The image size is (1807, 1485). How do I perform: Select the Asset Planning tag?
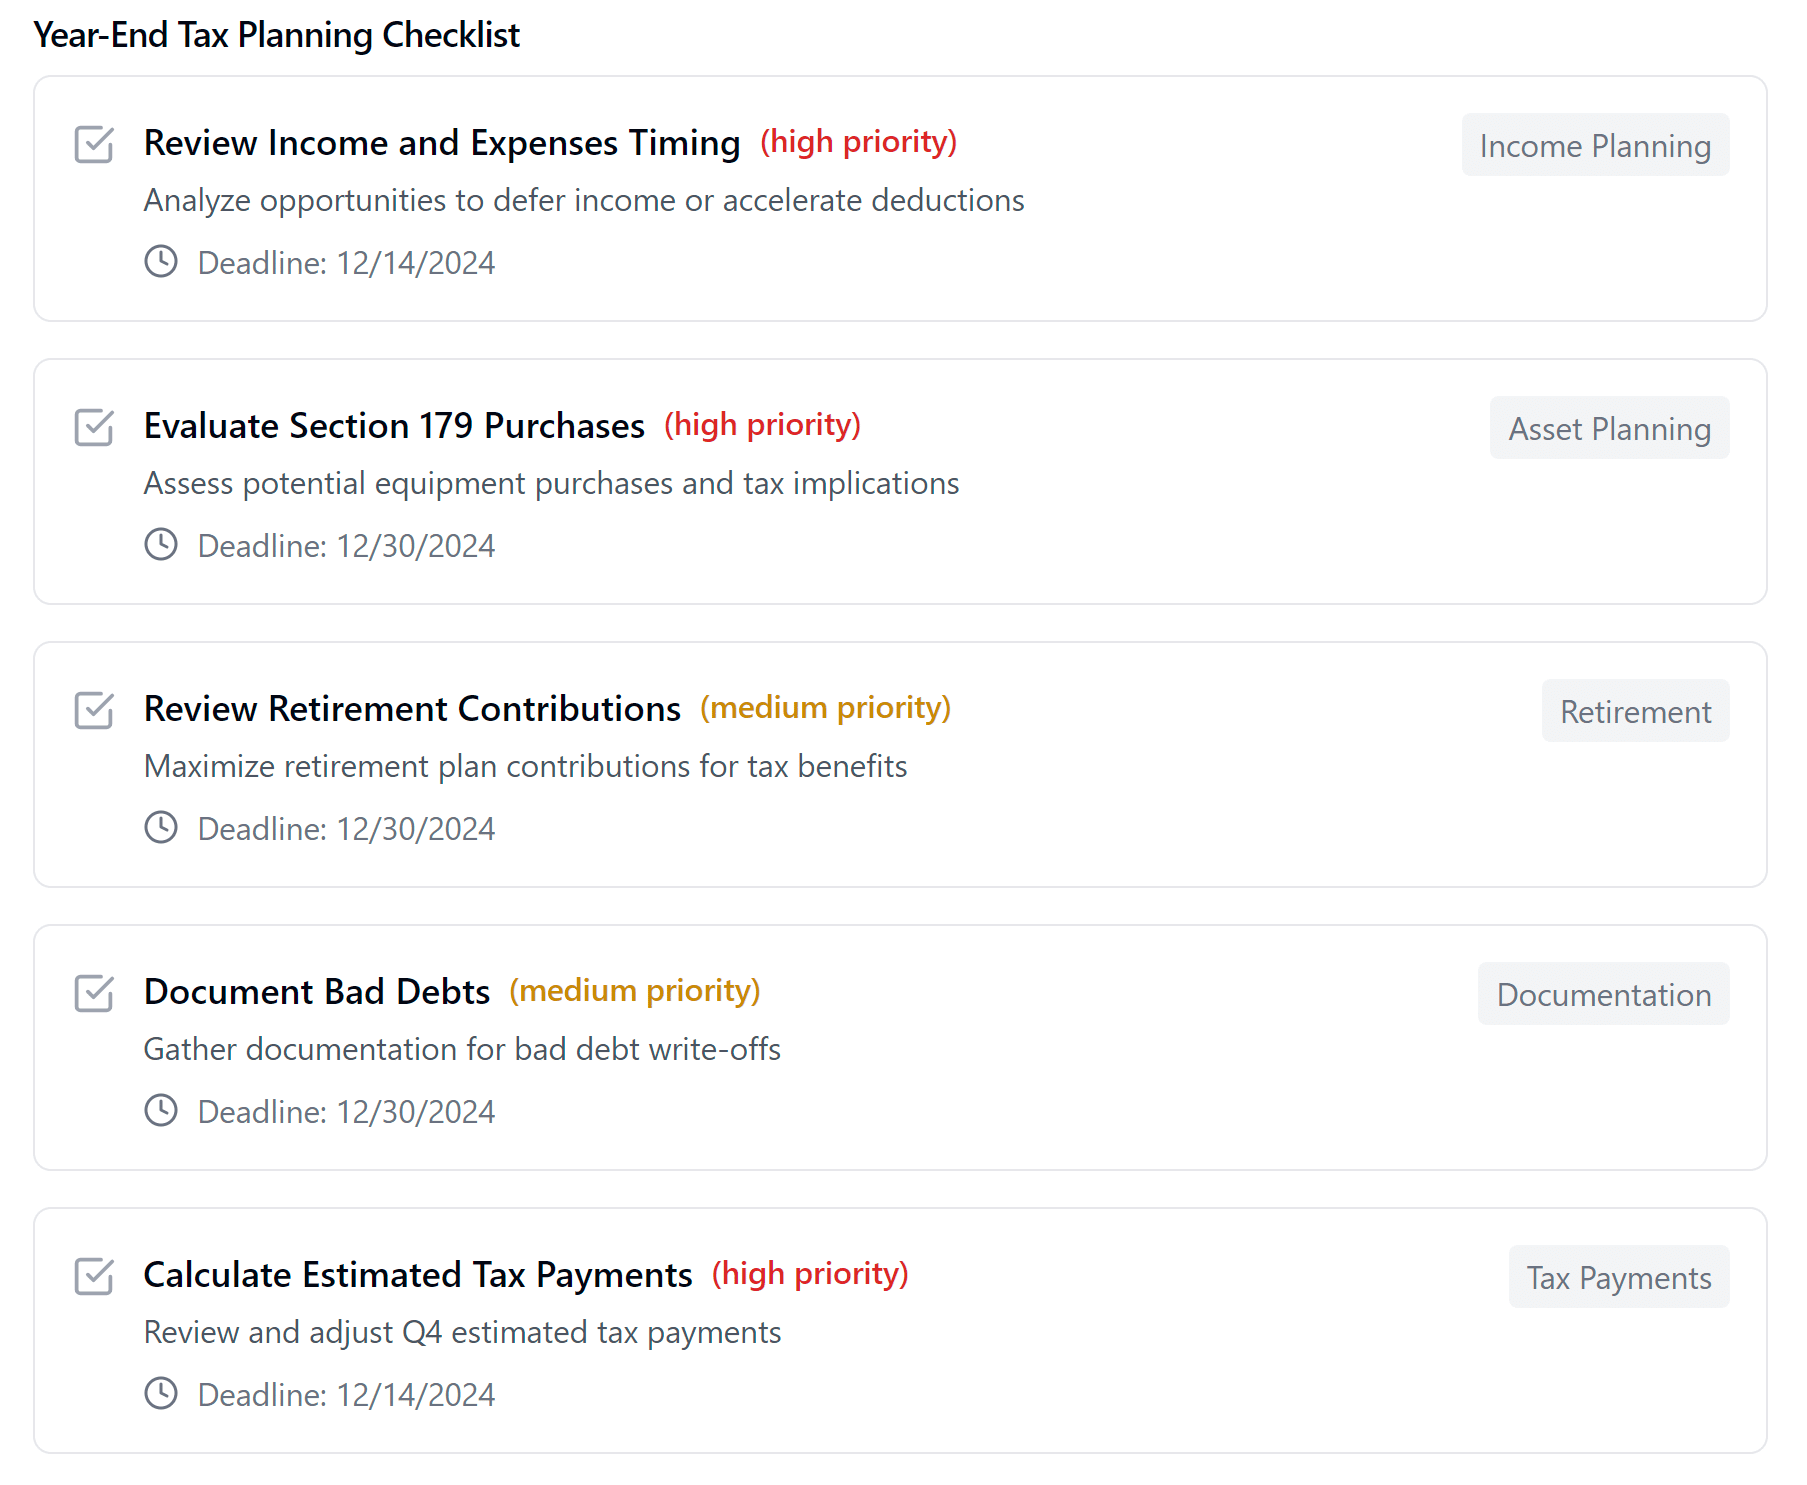coord(1608,429)
